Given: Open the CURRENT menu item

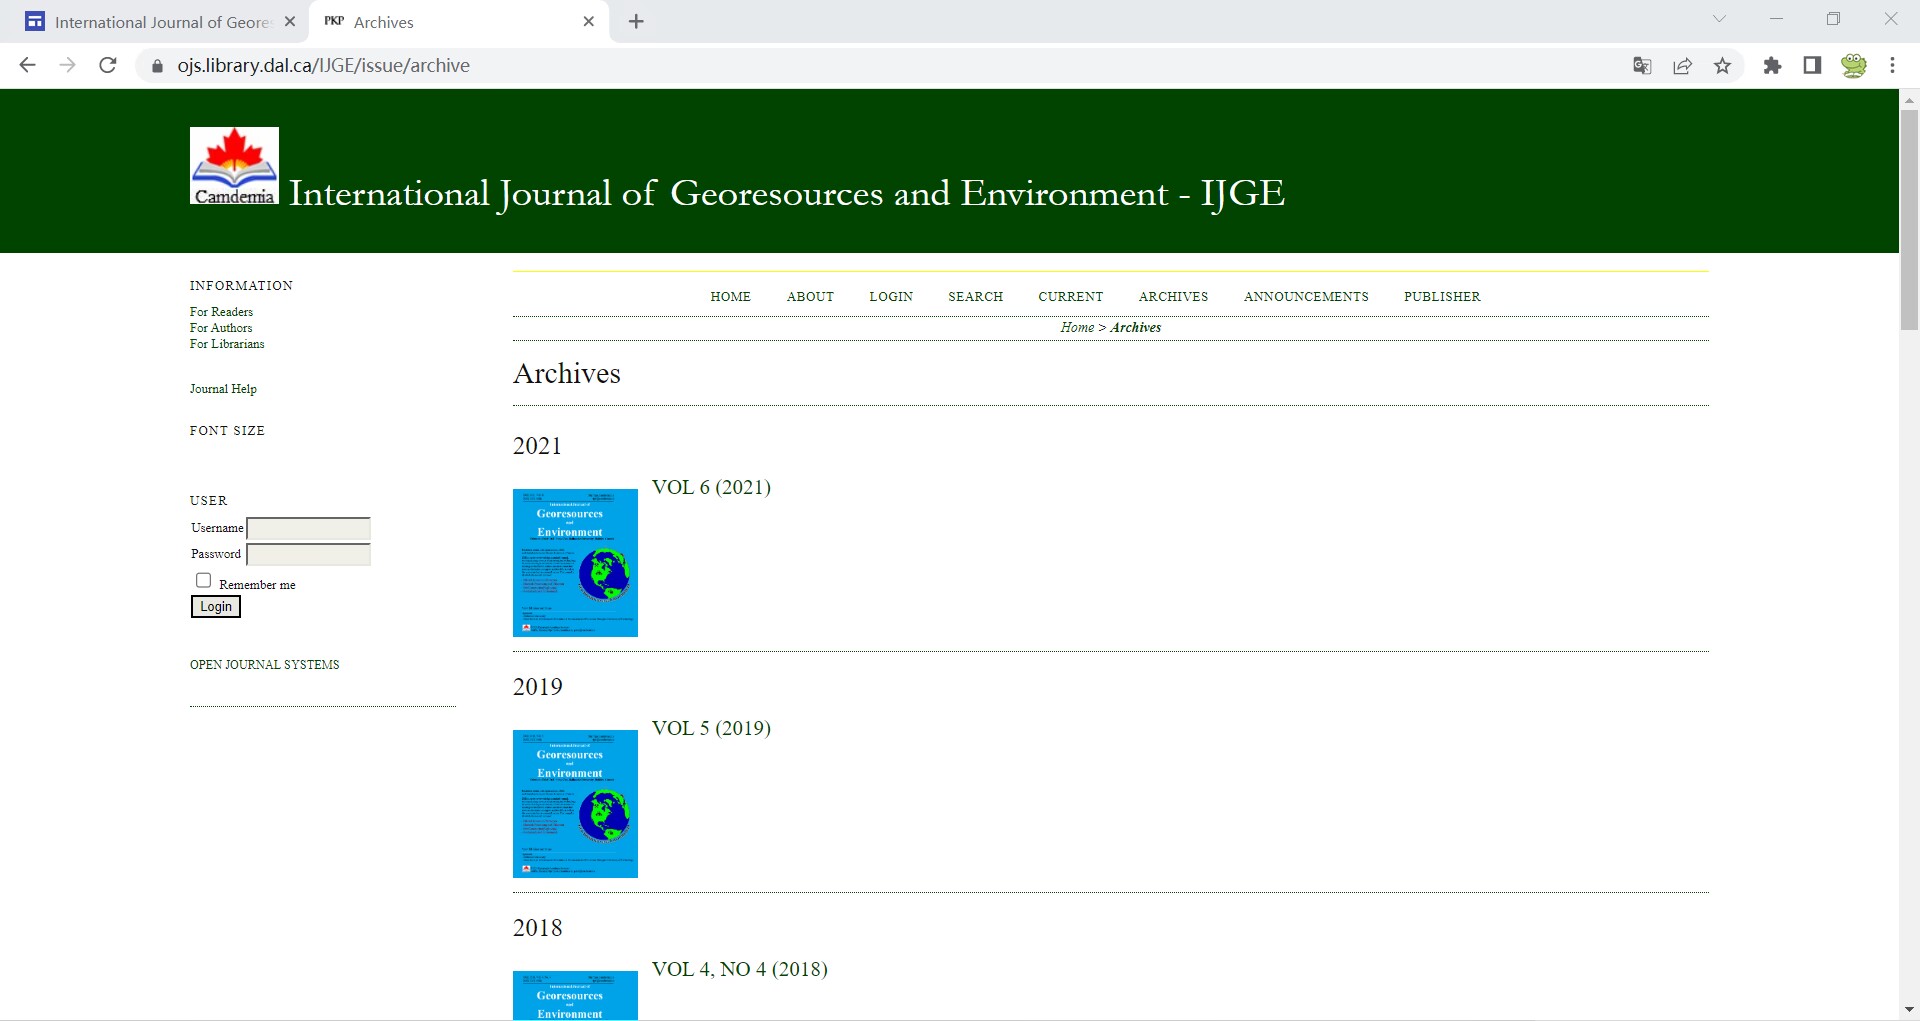Looking at the screenshot, I should point(1070,297).
